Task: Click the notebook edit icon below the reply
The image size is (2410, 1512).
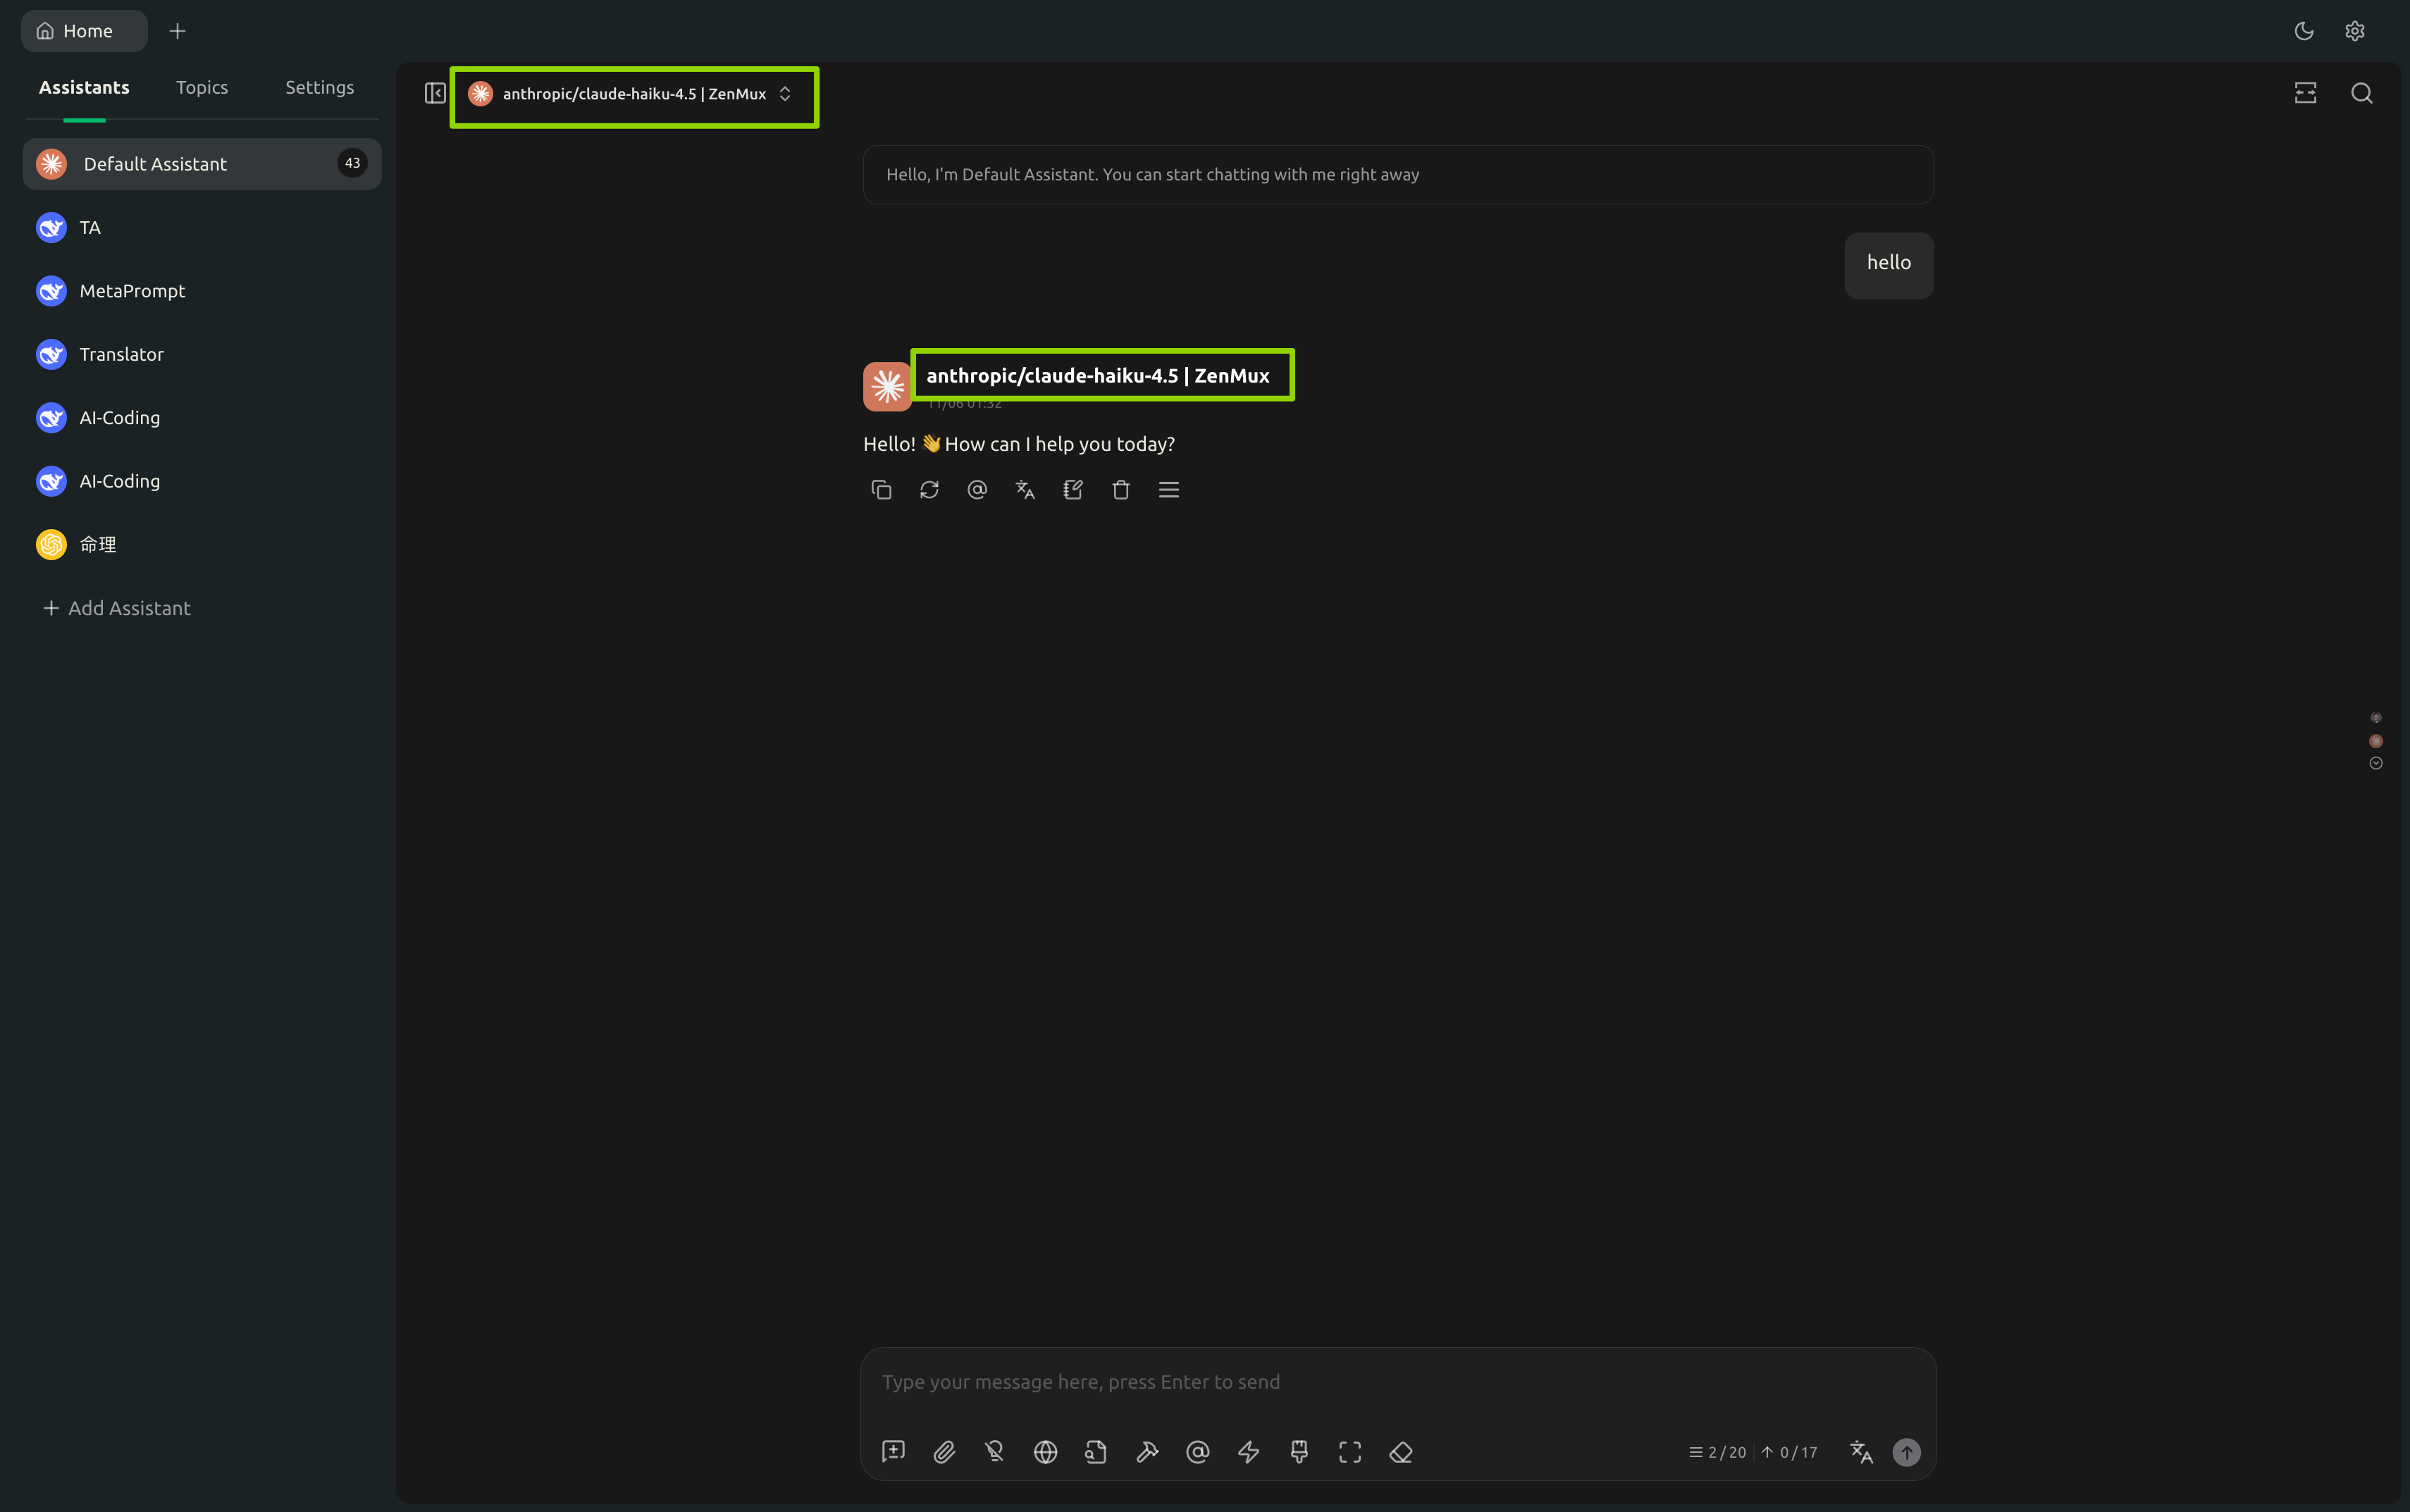Action: pyautogui.click(x=1073, y=490)
